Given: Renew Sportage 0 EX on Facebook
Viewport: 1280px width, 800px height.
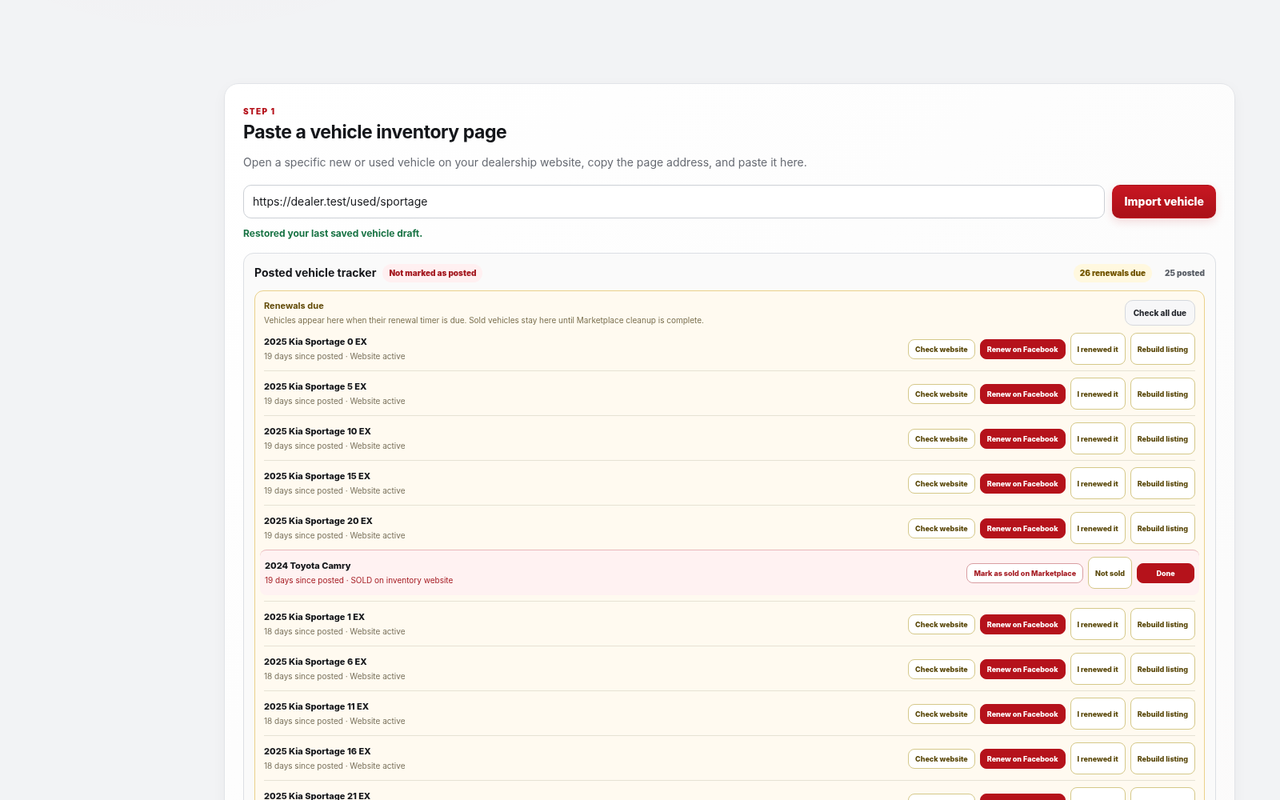Looking at the screenshot, I should click(1022, 349).
